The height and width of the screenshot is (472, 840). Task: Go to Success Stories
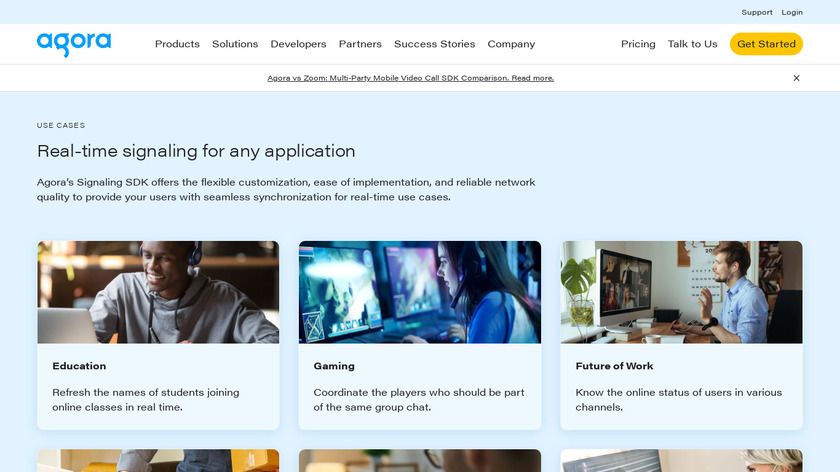click(x=434, y=44)
